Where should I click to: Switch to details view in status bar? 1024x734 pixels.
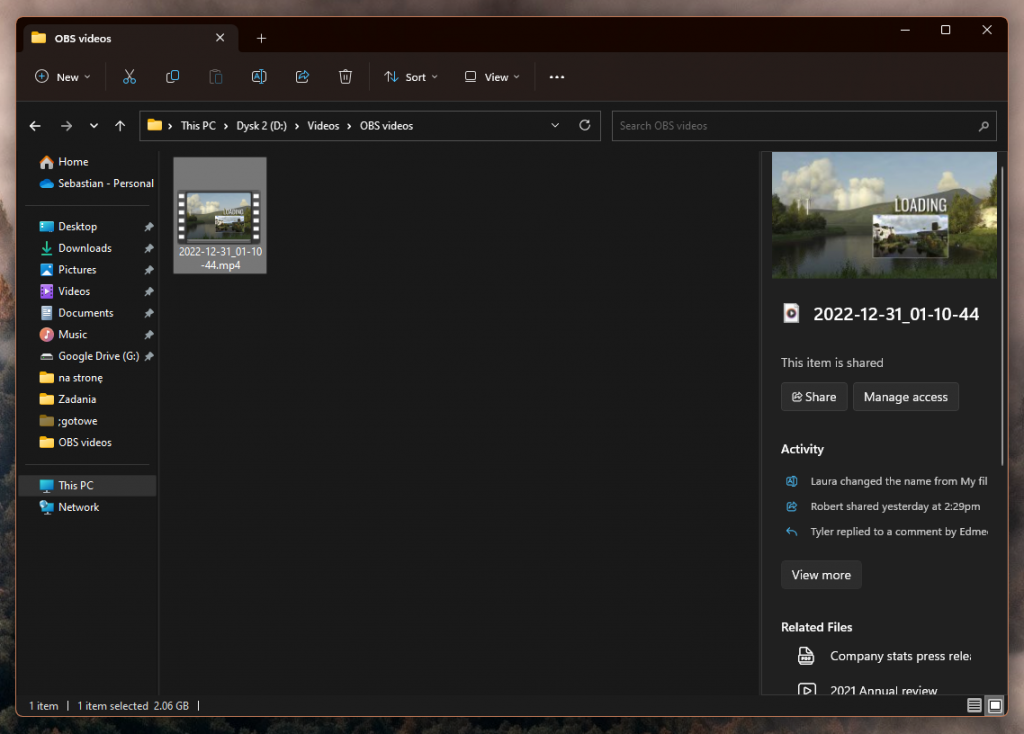[973, 705]
